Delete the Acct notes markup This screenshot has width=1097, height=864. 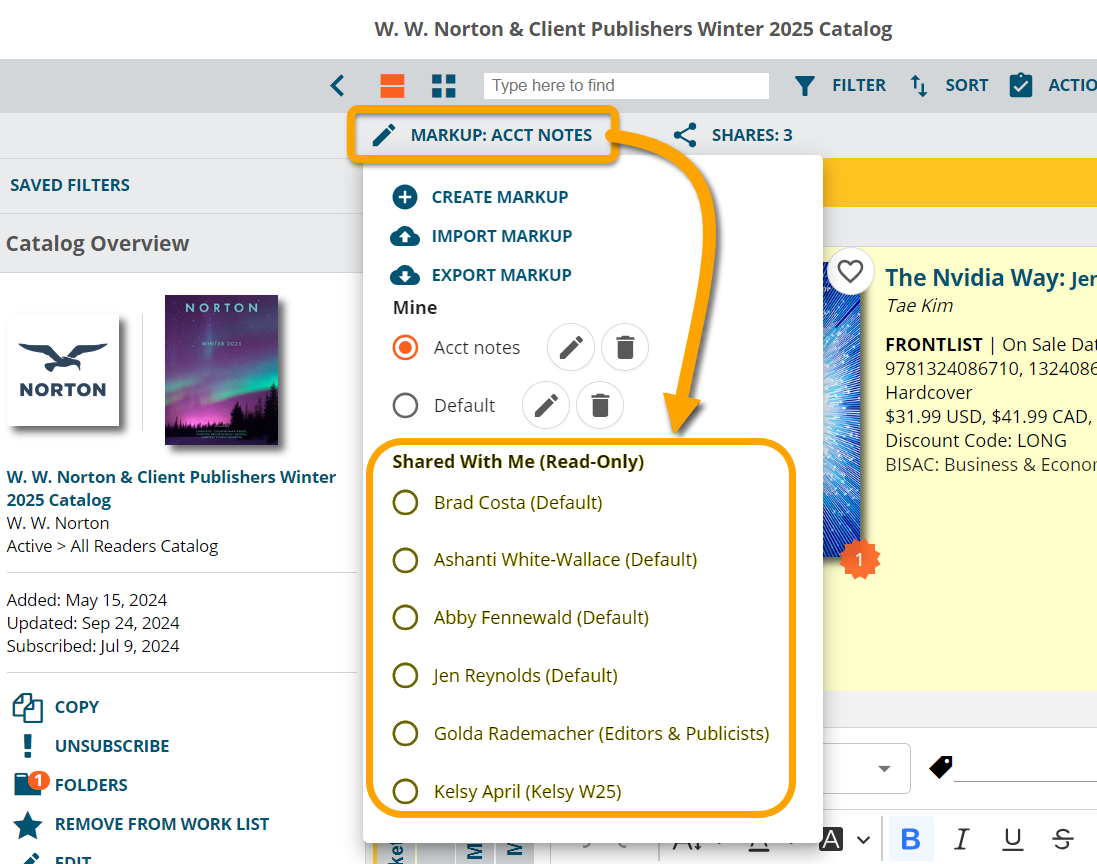[625, 347]
